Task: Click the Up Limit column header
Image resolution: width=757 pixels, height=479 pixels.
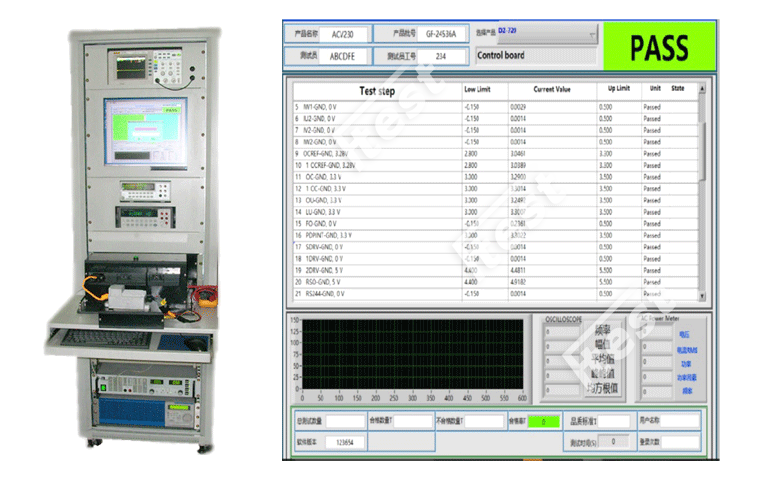Action: [619, 88]
